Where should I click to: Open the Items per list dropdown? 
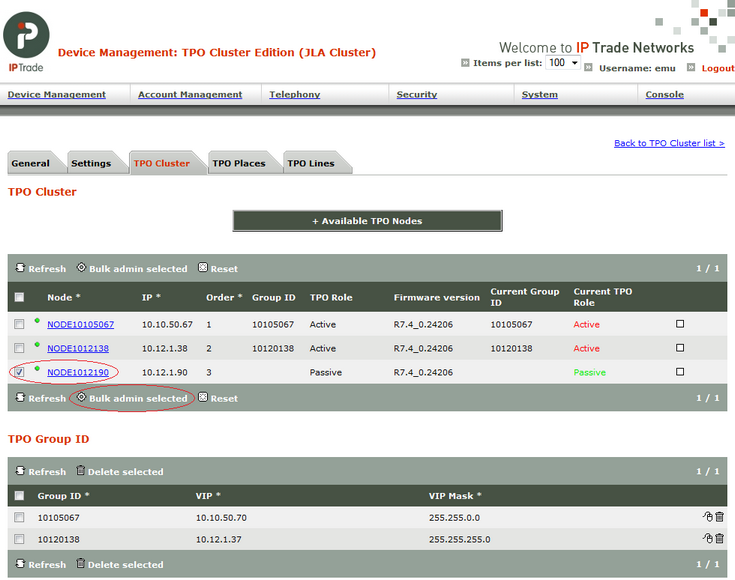[563, 62]
